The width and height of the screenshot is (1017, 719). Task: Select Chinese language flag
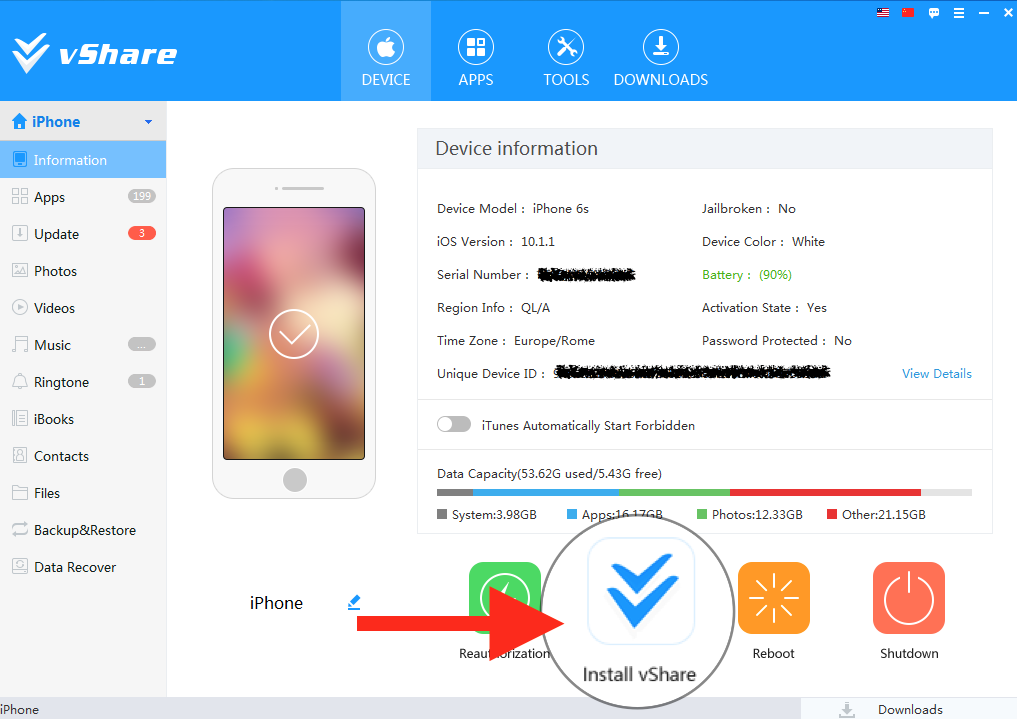(908, 12)
